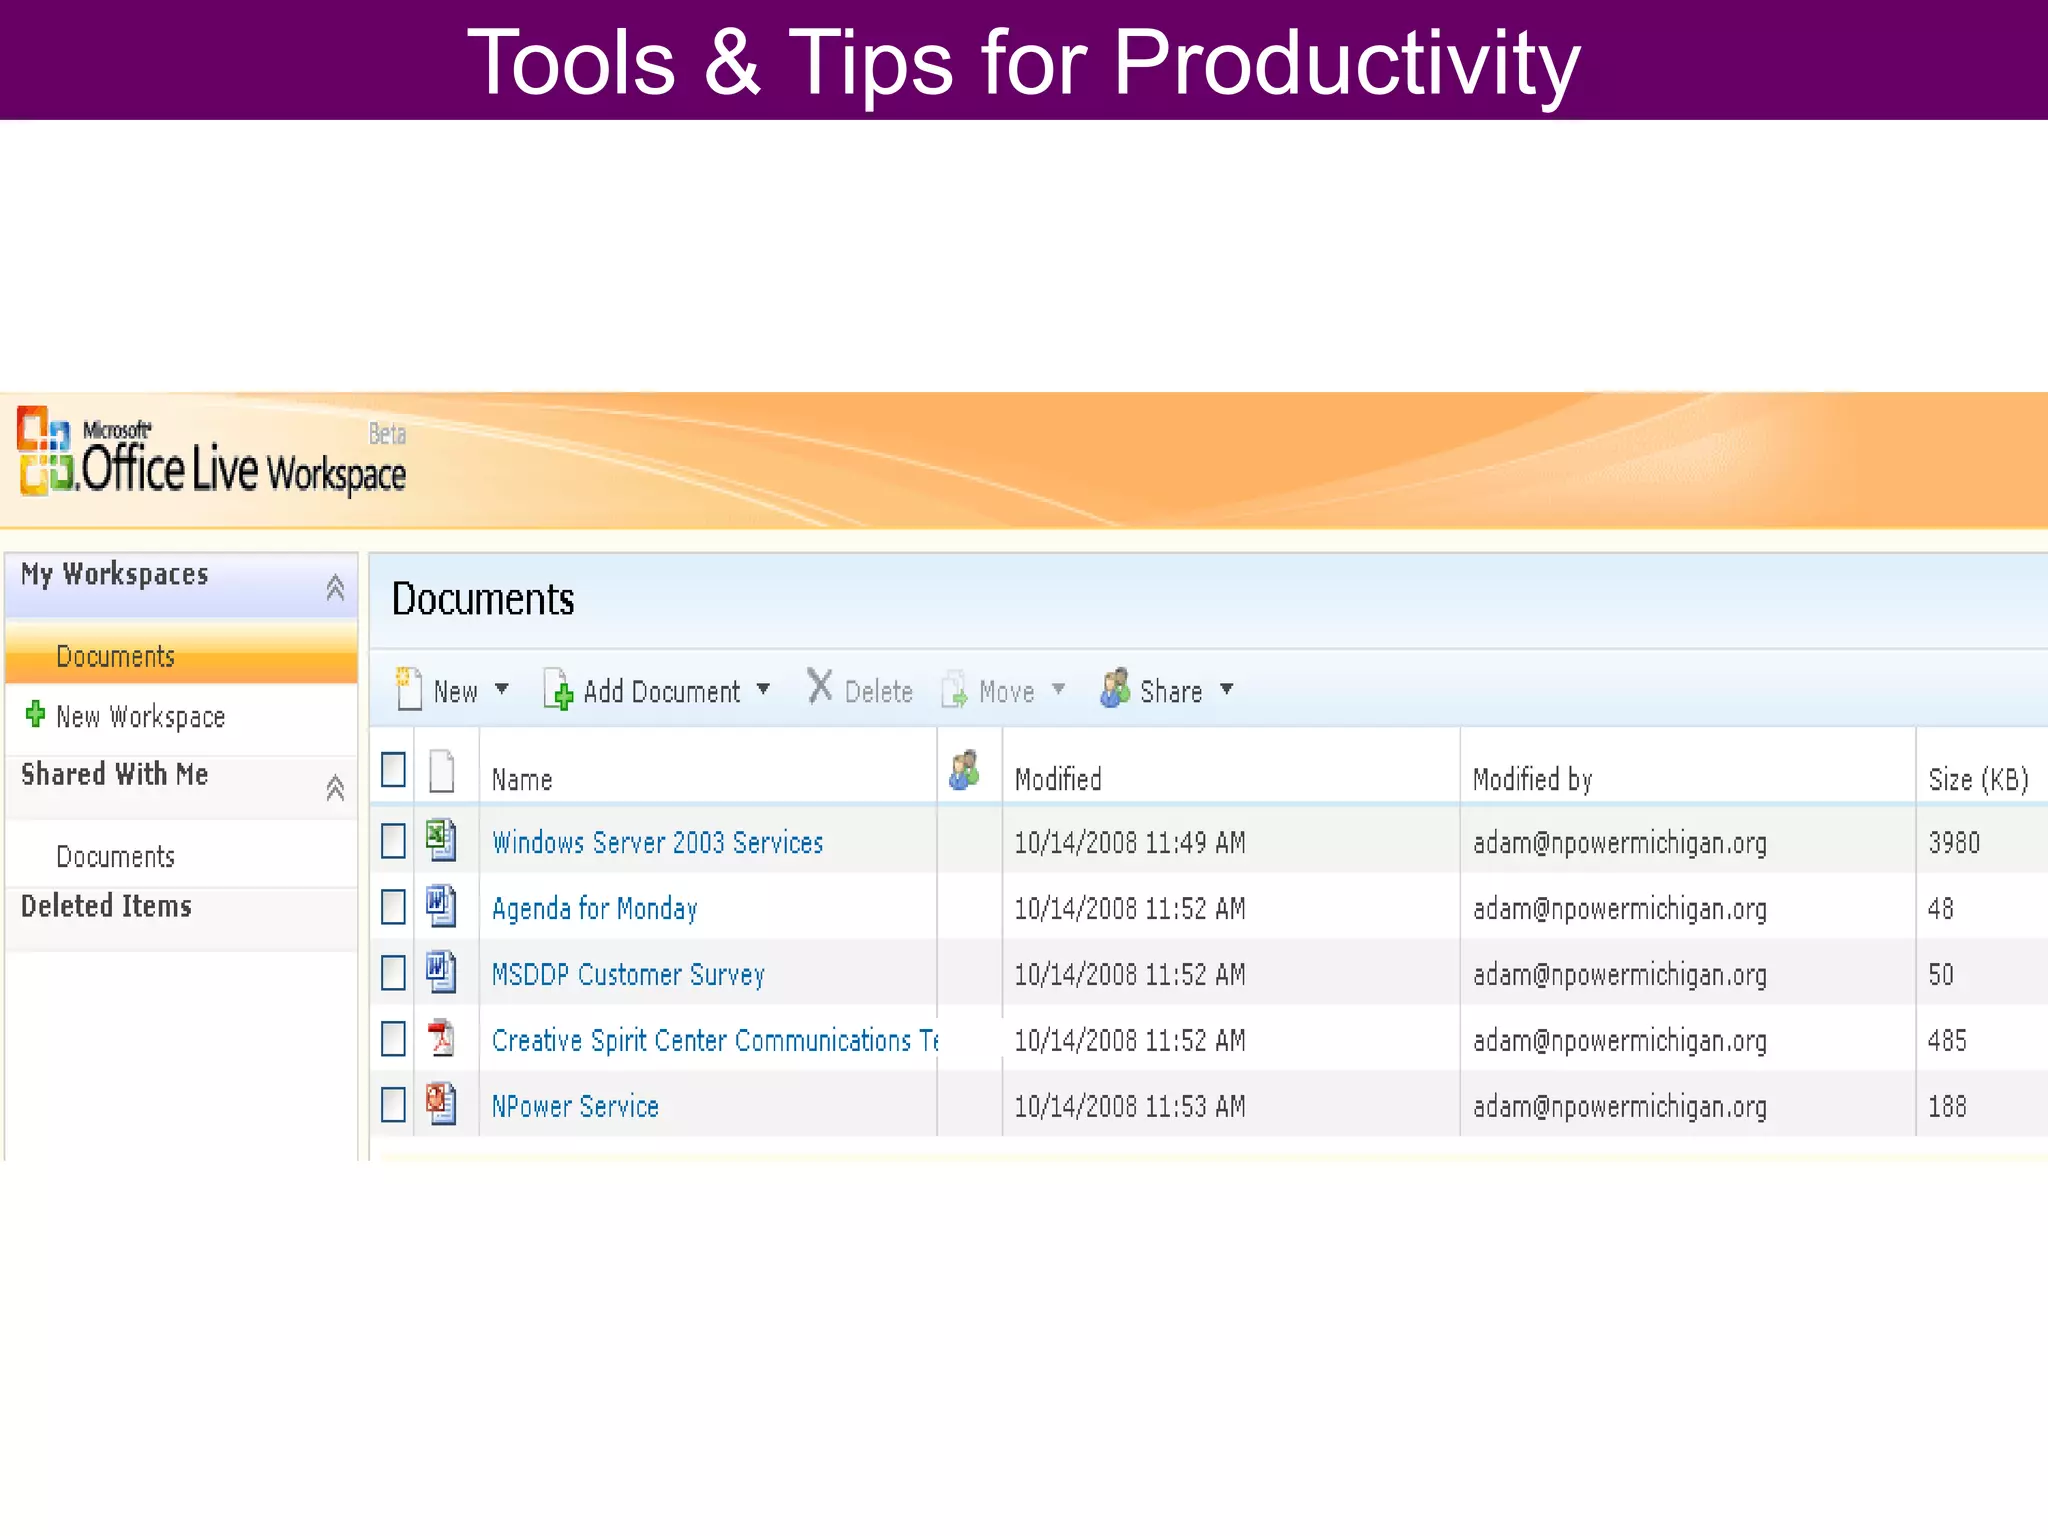Screen dimensions: 2048x1536
Task: Click the Delete X icon in toolbar
Action: (x=820, y=688)
